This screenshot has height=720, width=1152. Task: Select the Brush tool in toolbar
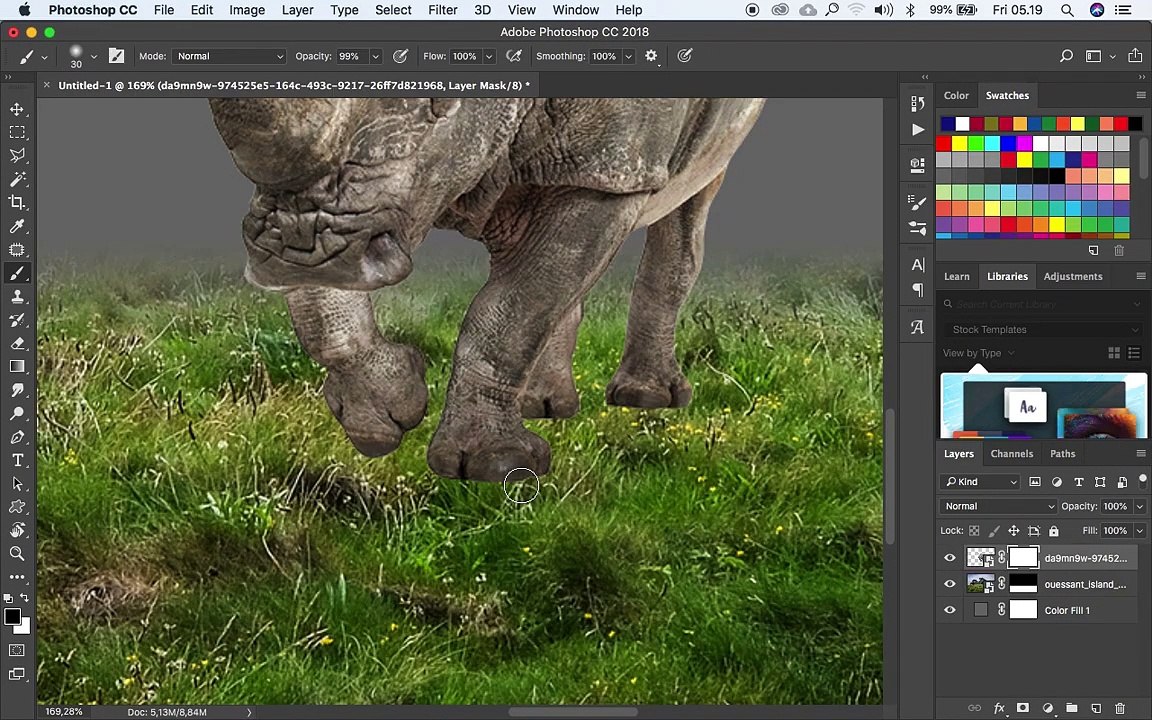[x=17, y=273]
